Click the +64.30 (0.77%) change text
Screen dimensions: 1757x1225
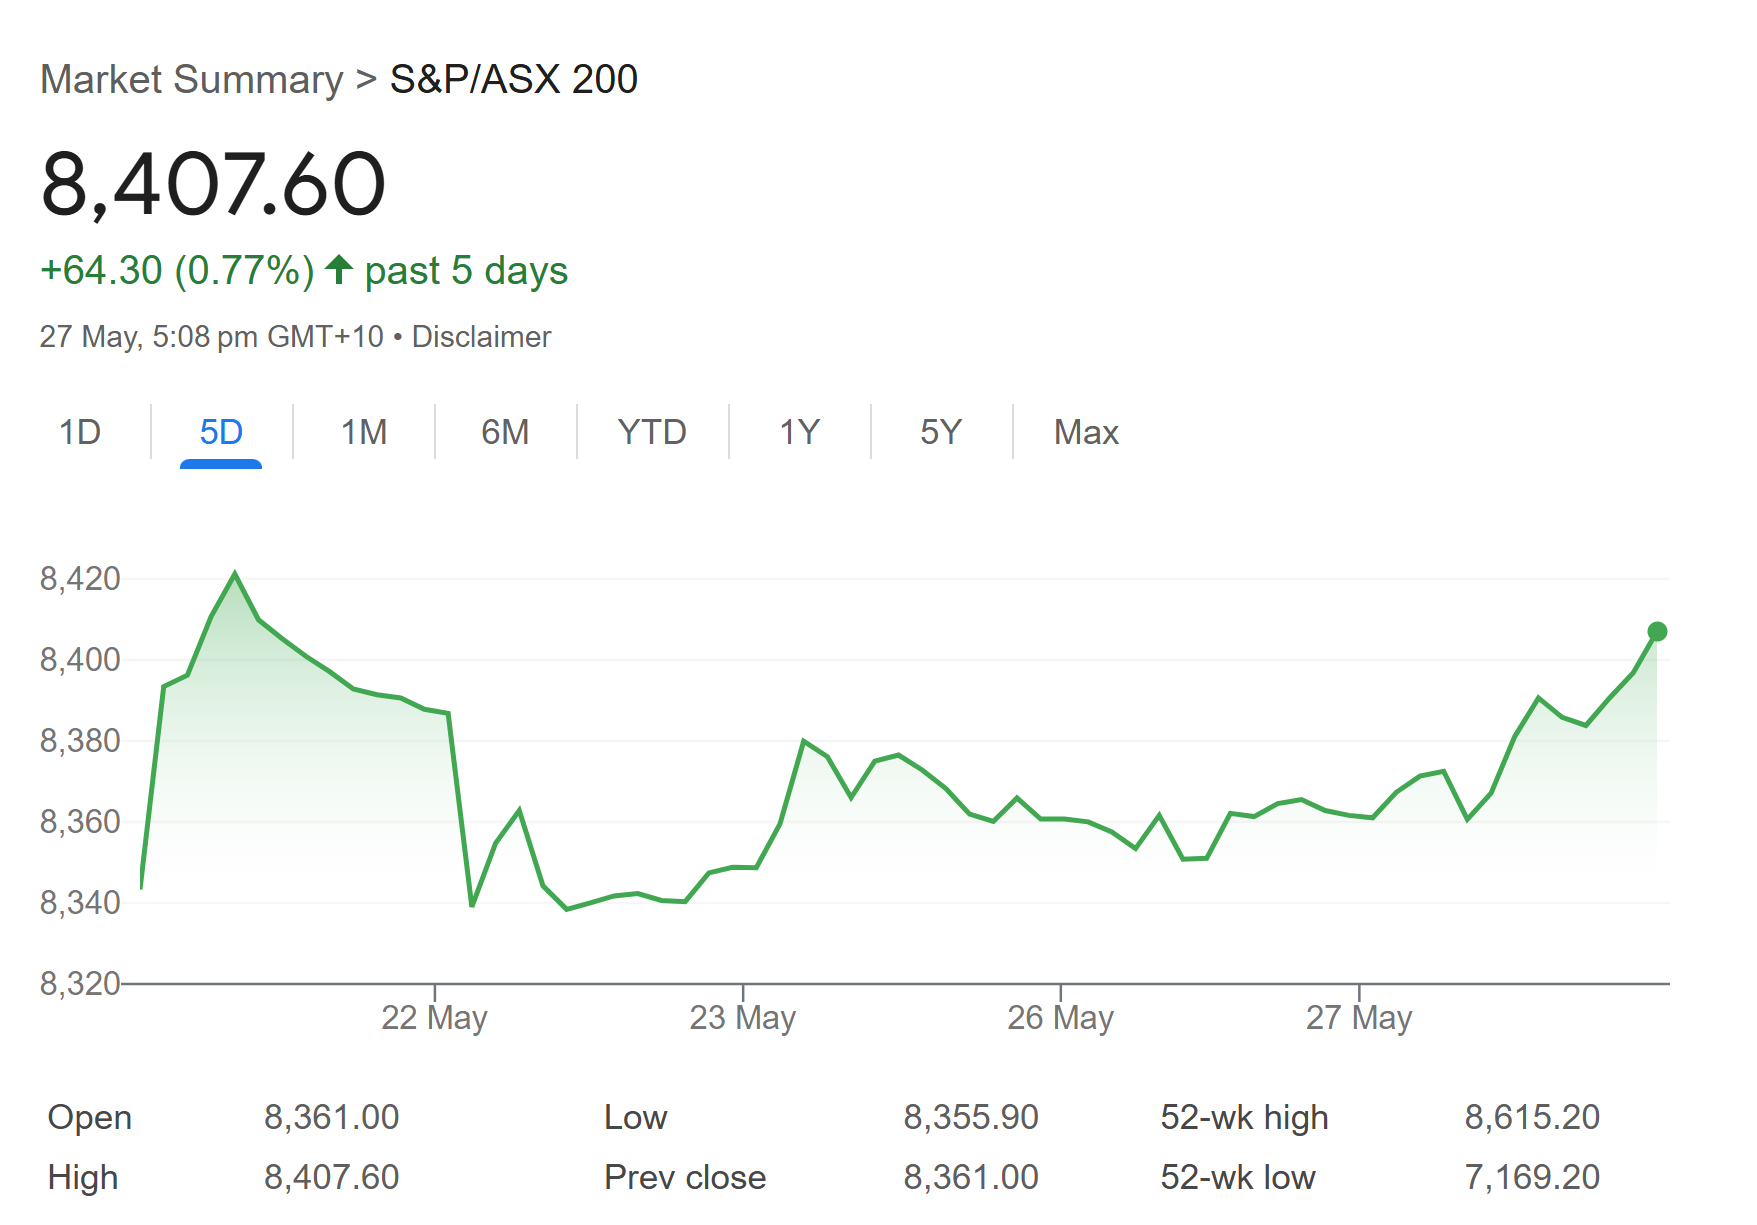[177, 271]
